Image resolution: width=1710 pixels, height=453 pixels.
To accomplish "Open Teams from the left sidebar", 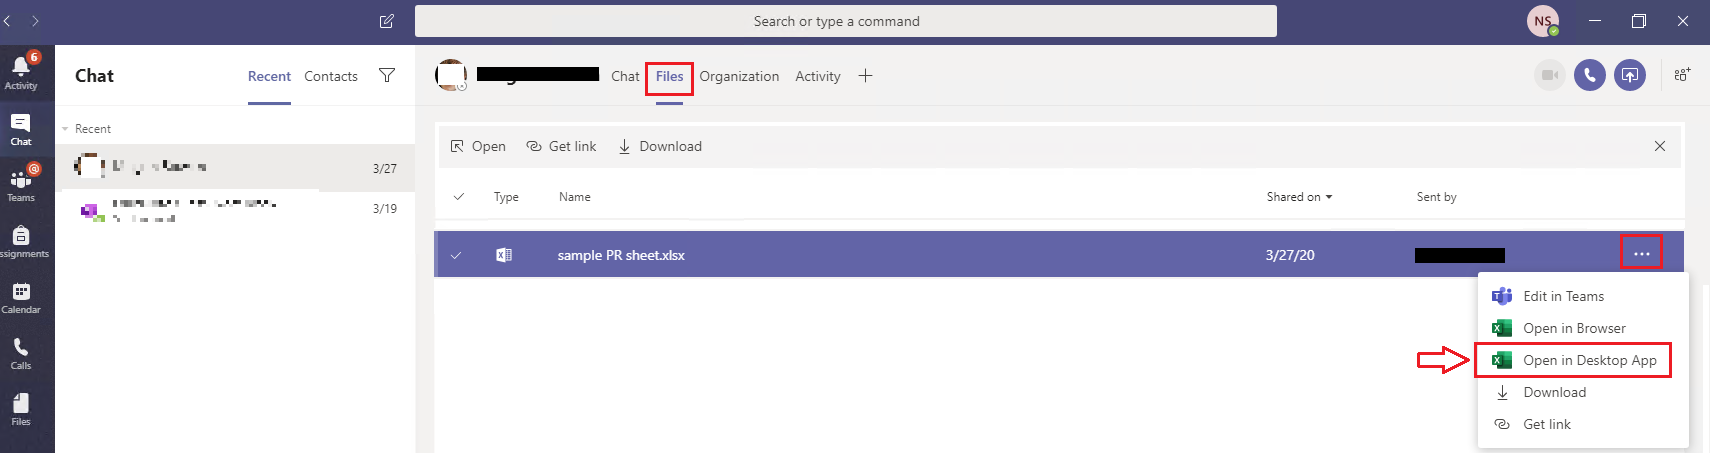I will [21, 185].
